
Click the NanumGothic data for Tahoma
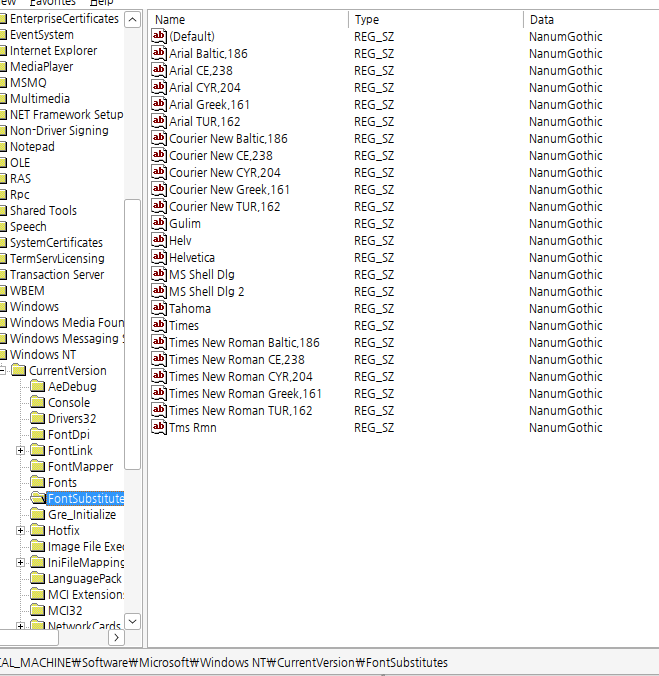(565, 309)
